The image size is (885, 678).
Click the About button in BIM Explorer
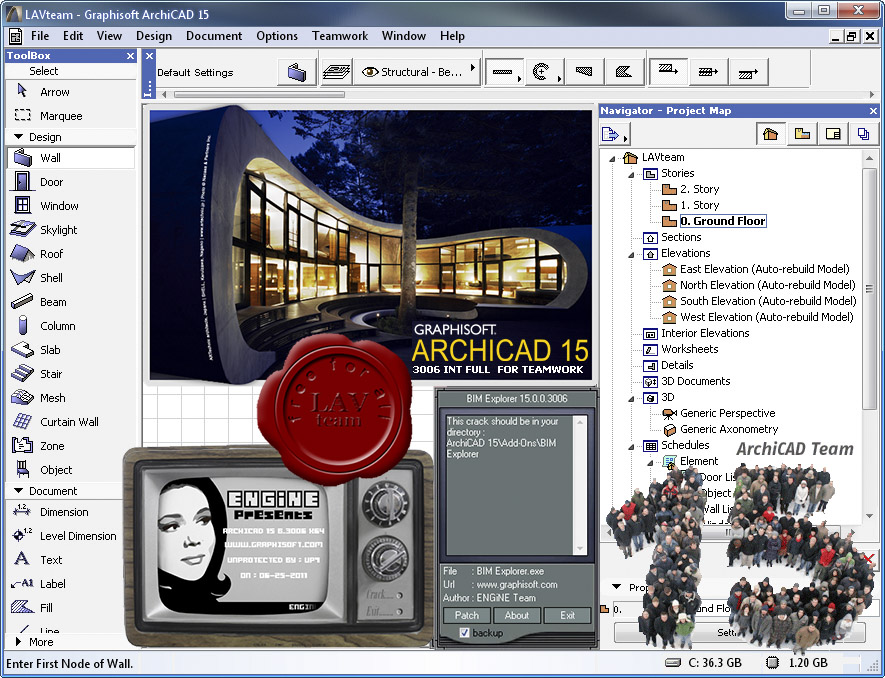(x=516, y=615)
